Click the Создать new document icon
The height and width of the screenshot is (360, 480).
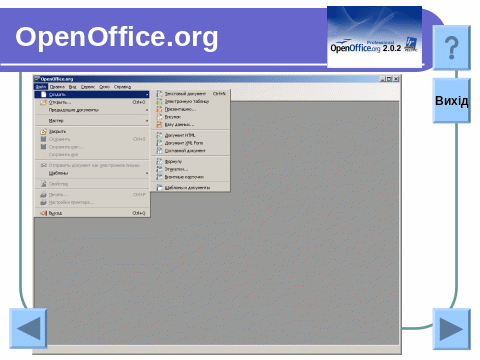pos(43,94)
